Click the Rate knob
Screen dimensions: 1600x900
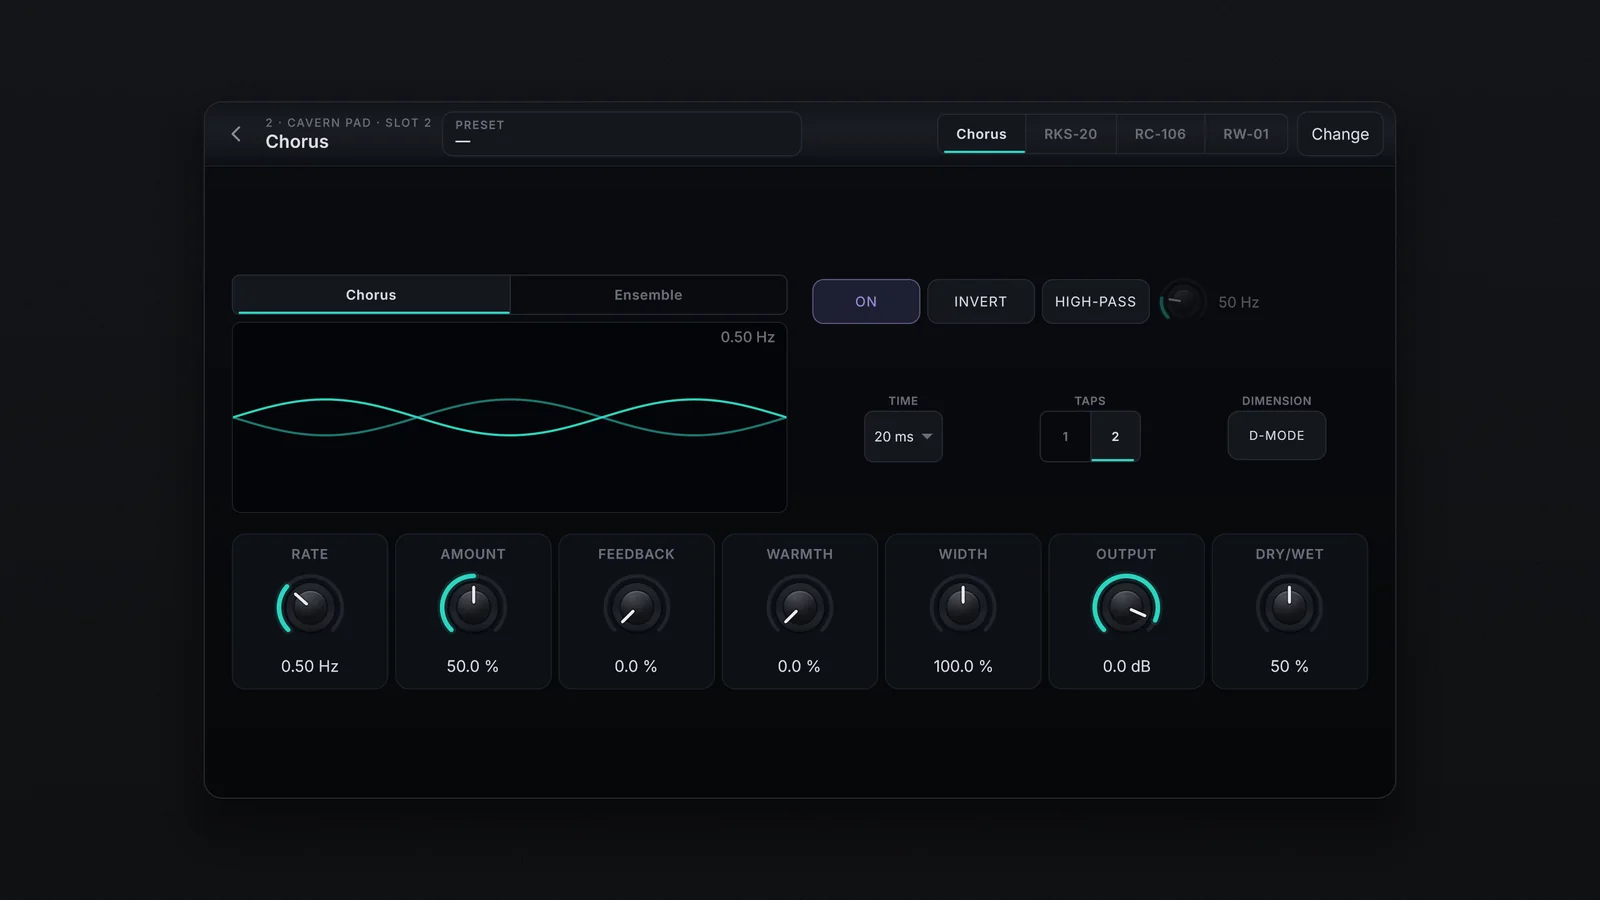(310, 607)
